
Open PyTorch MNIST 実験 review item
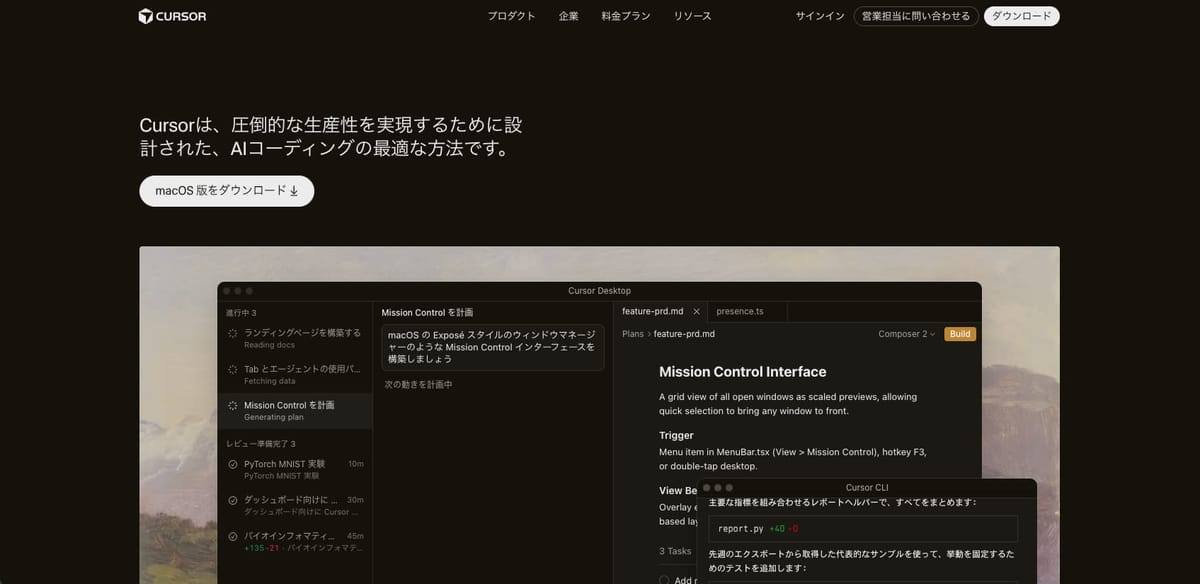coord(294,470)
